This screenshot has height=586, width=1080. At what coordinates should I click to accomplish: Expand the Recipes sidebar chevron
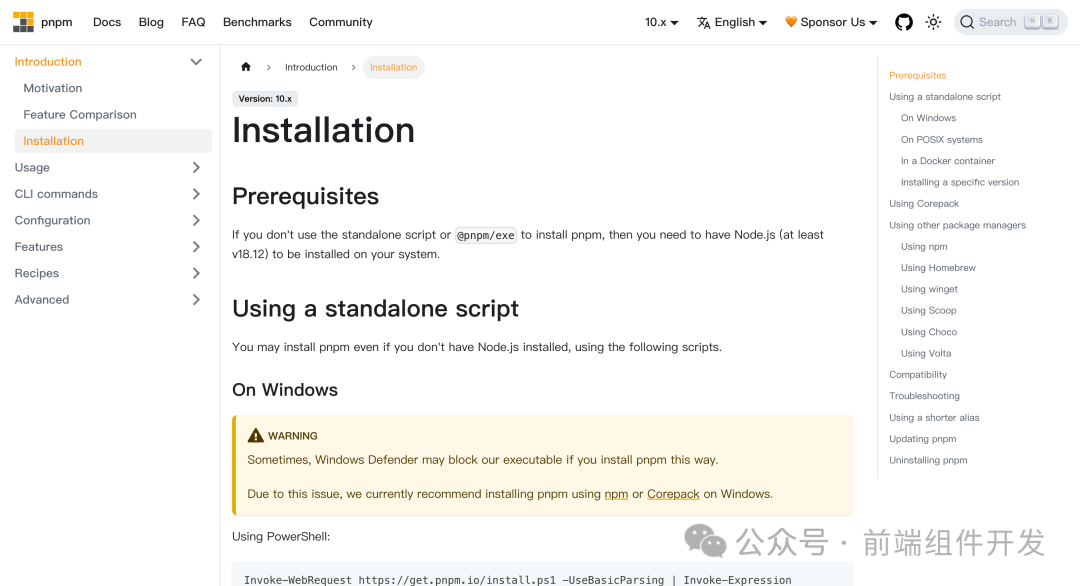(196, 273)
